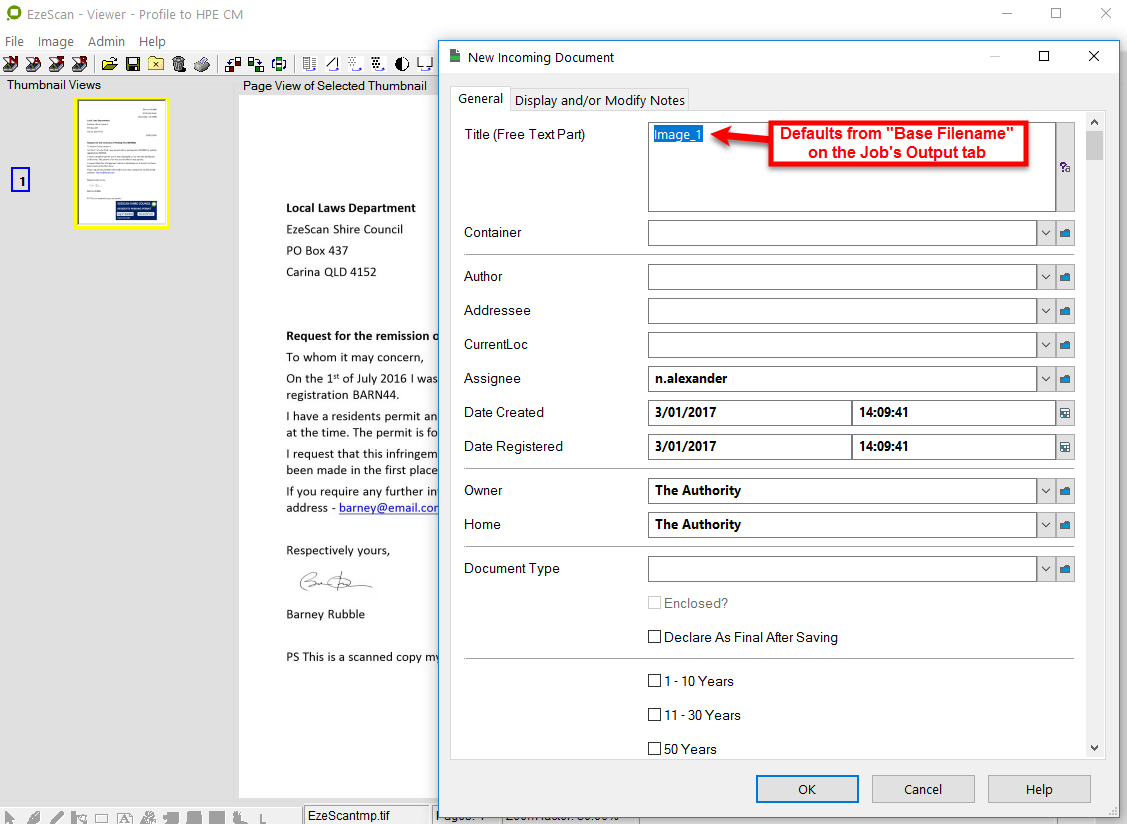The width and height of the screenshot is (1127, 824).
Task: Click the browse icon beside Container field
Action: (1065, 233)
